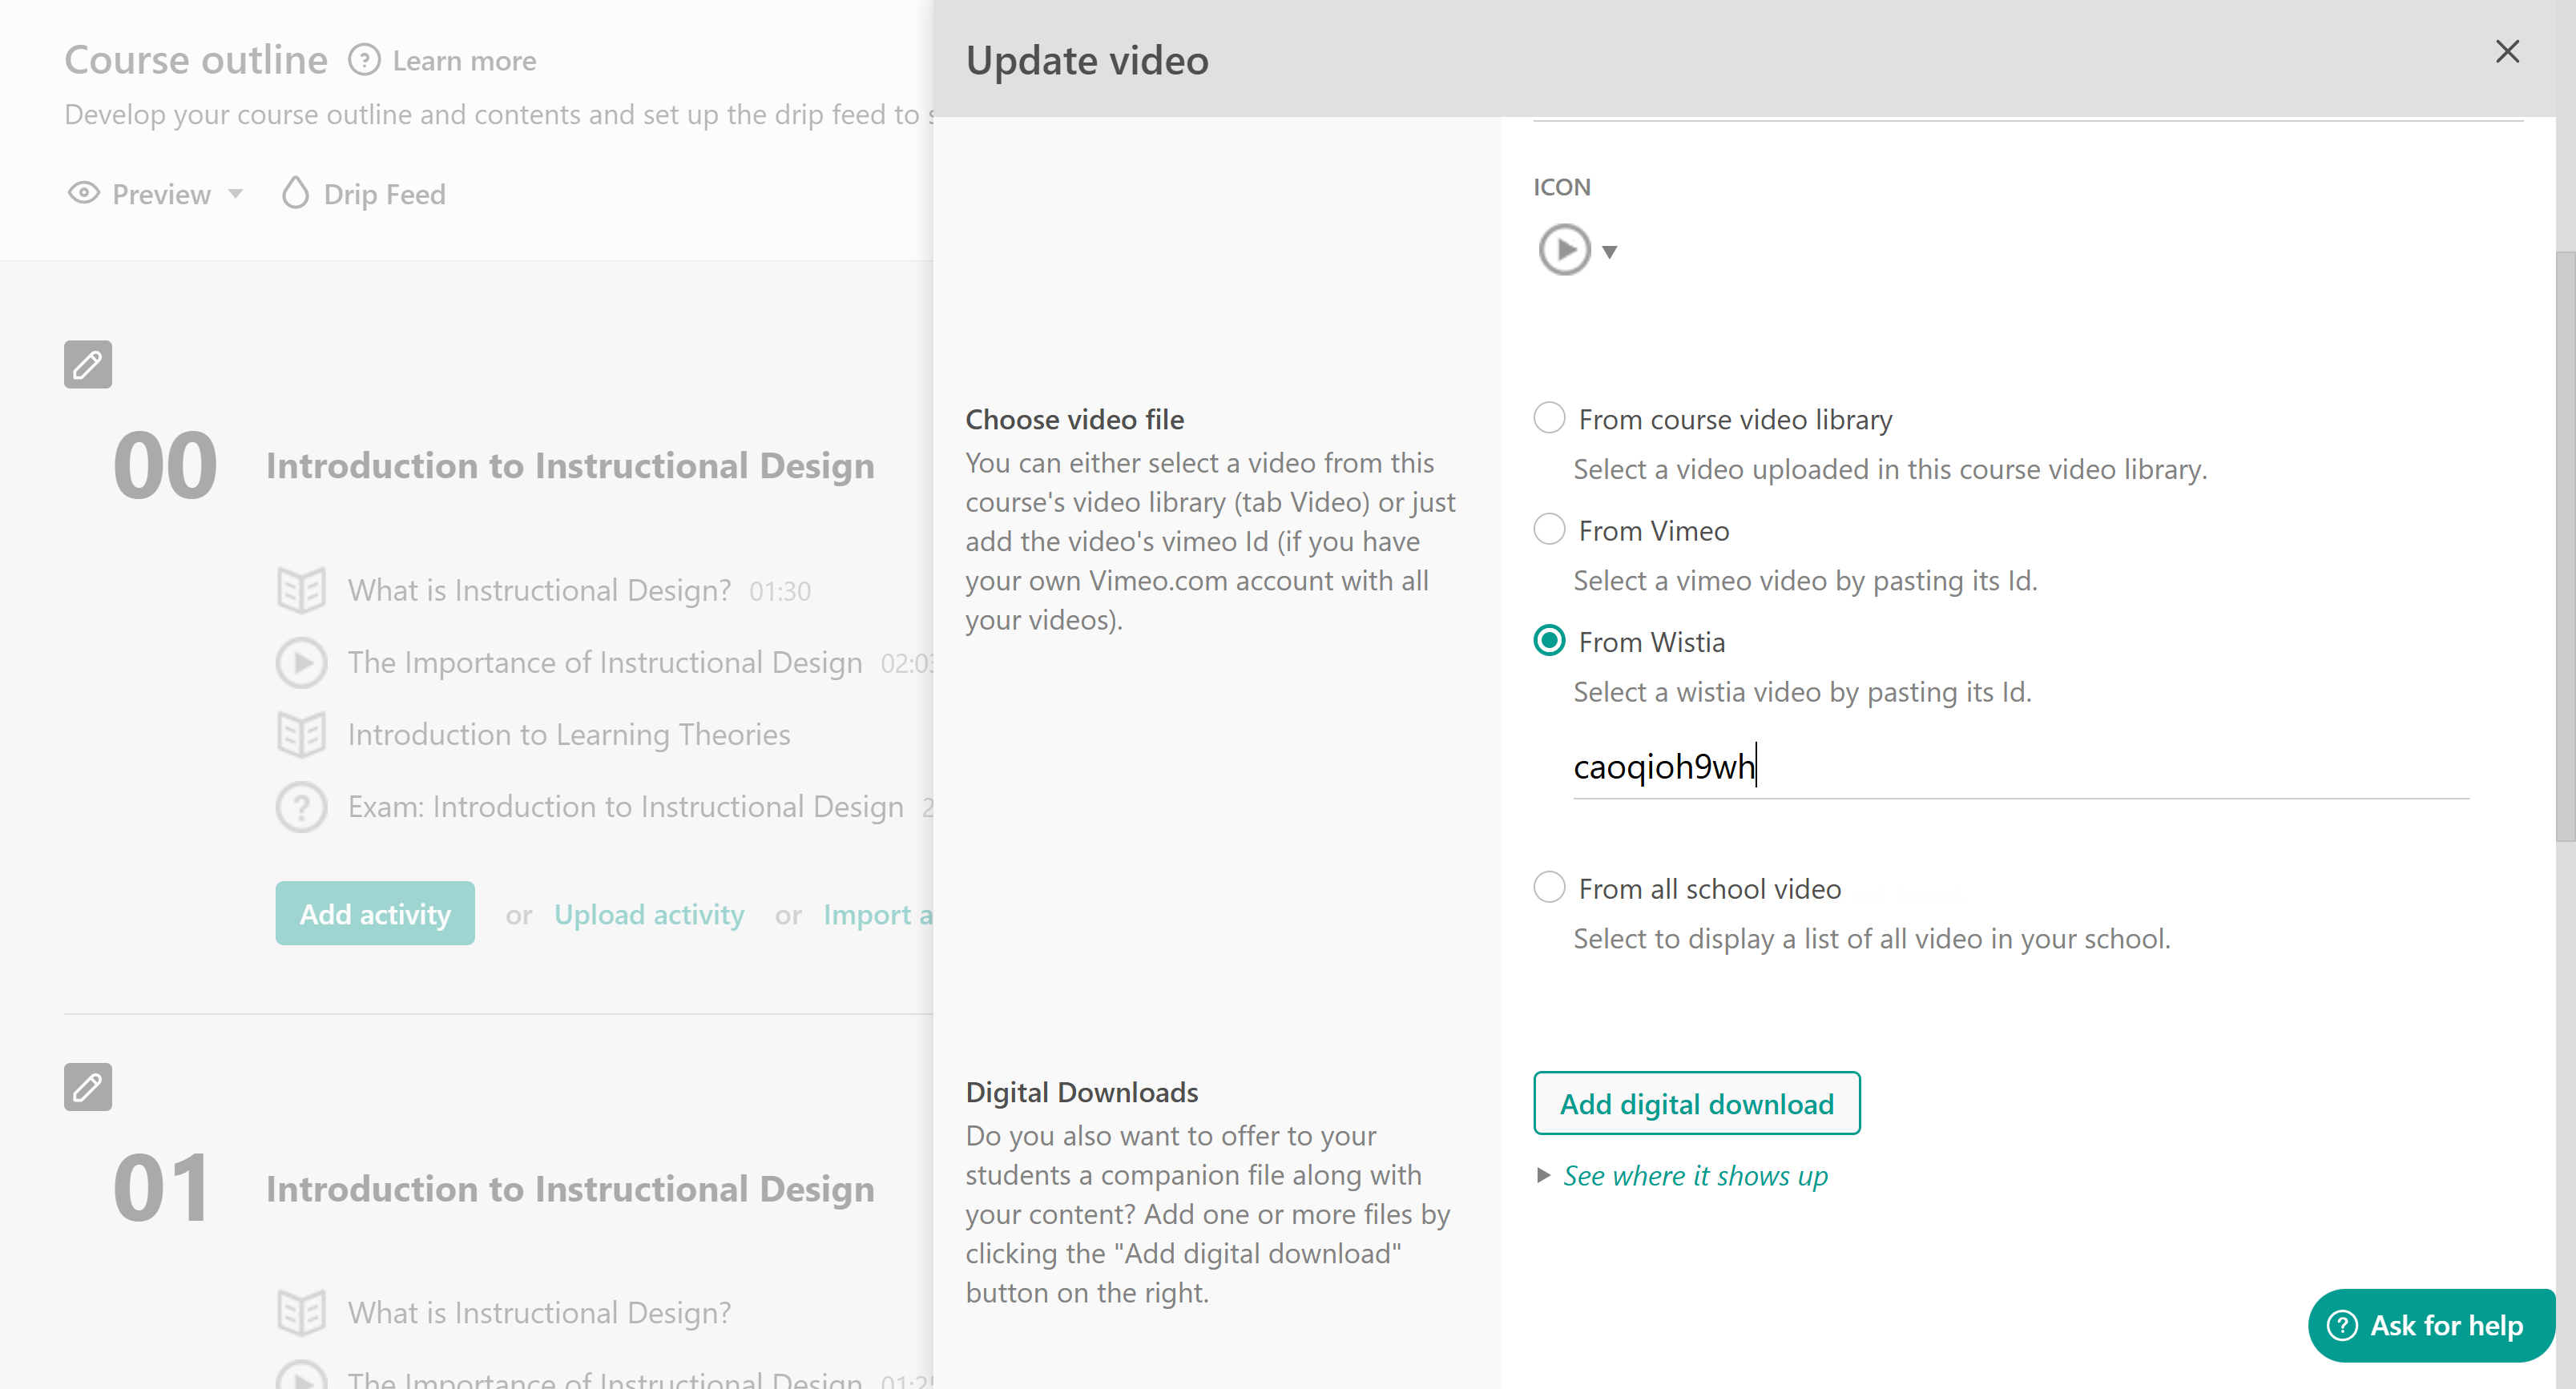2576x1389 pixels.
Task: Click the video icon for Importance of Instructional Design 02:03
Action: pos(301,662)
